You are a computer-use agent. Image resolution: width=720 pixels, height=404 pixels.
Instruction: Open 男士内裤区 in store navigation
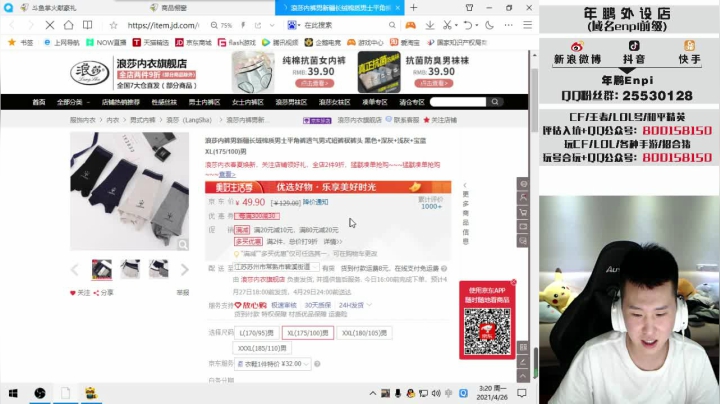[204, 102]
